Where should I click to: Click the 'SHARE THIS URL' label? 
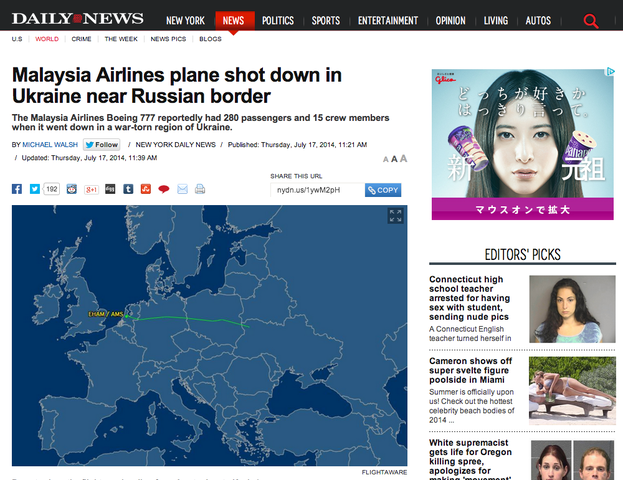point(296,176)
